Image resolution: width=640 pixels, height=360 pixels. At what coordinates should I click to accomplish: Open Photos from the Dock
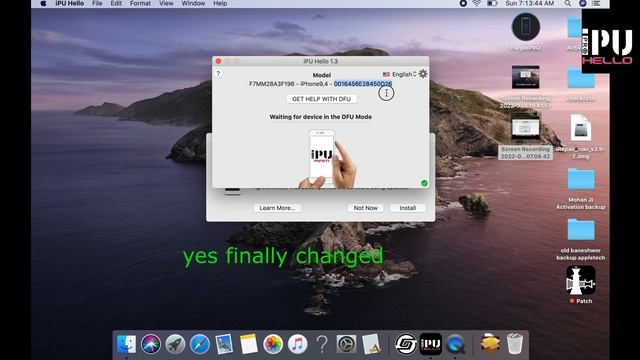pyautogui.click(x=273, y=344)
